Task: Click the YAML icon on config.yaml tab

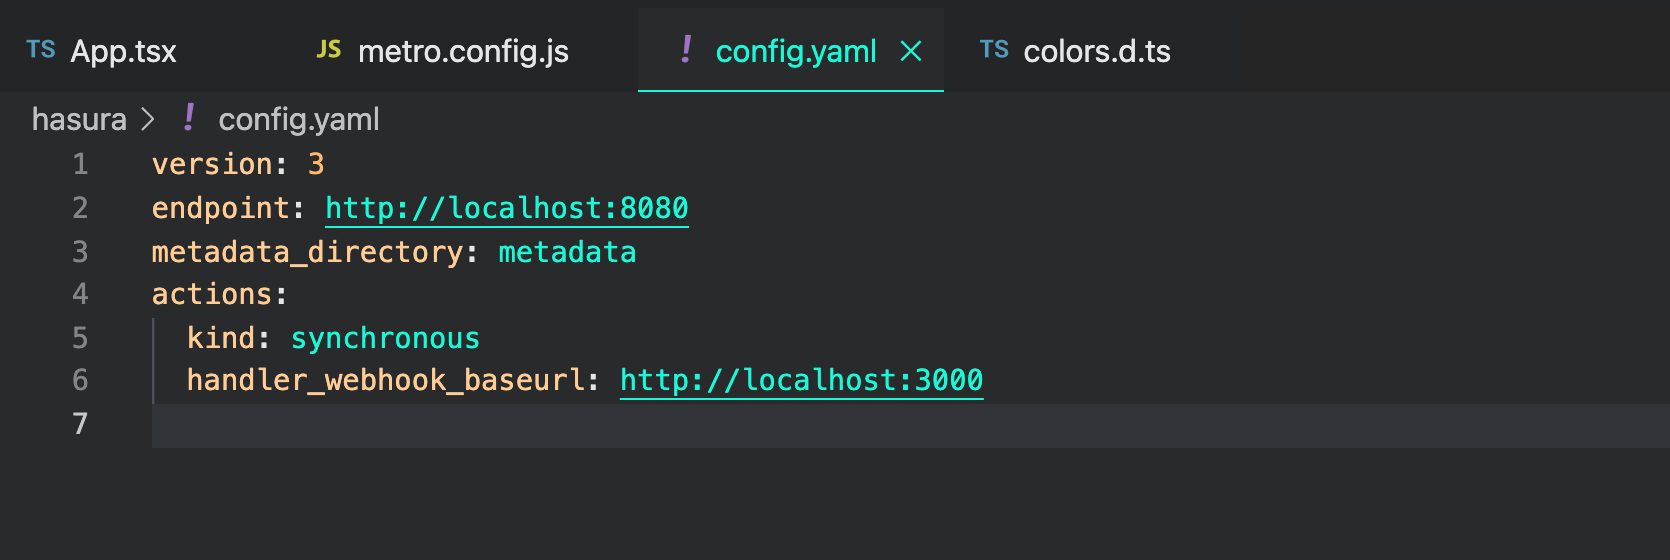Action: pyautogui.click(x=686, y=49)
